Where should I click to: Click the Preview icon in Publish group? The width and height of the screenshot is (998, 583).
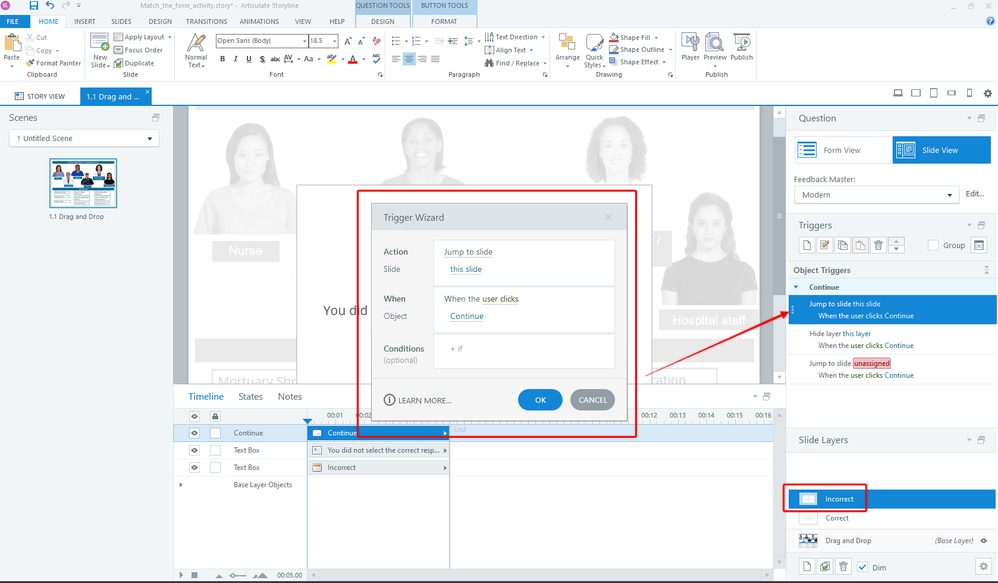(714, 46)
